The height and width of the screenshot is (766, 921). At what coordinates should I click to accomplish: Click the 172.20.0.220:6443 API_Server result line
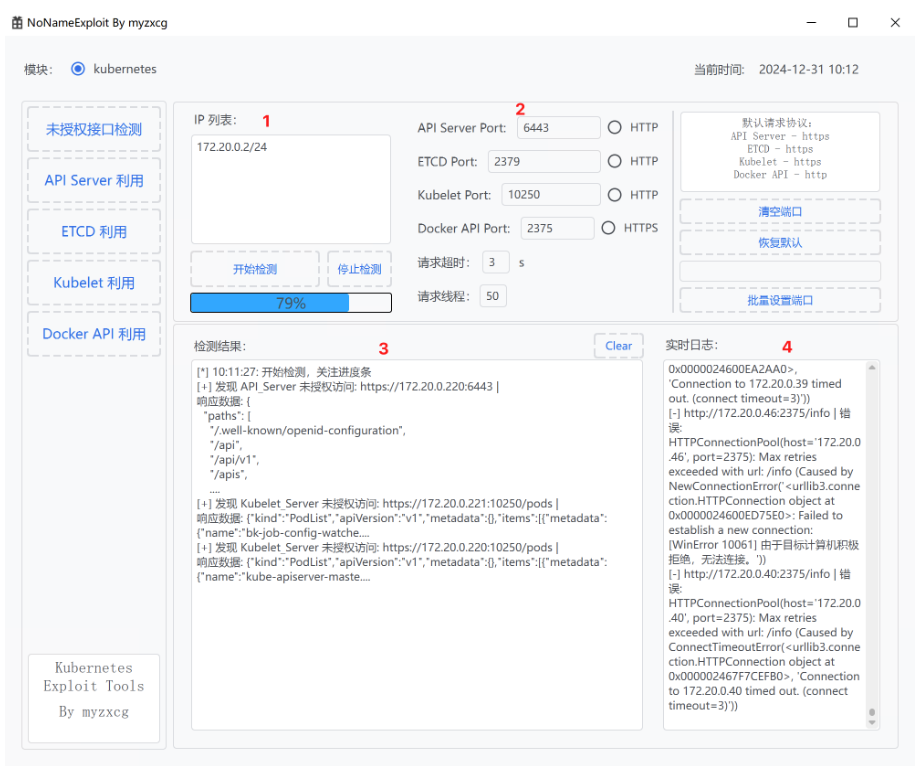348,387
